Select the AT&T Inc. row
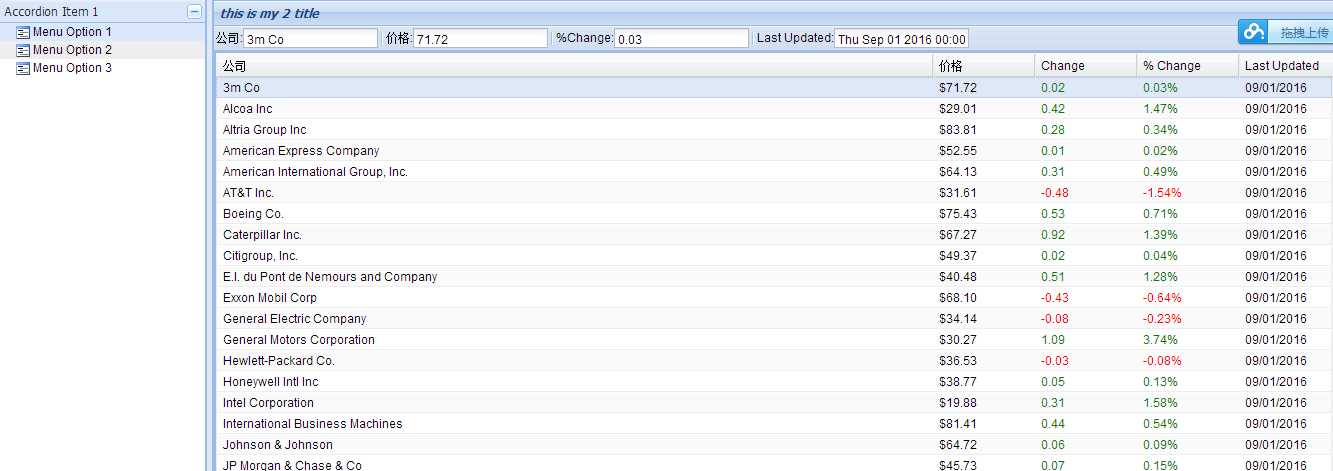This screenshot has height=471, width=1333. [774, 193]
